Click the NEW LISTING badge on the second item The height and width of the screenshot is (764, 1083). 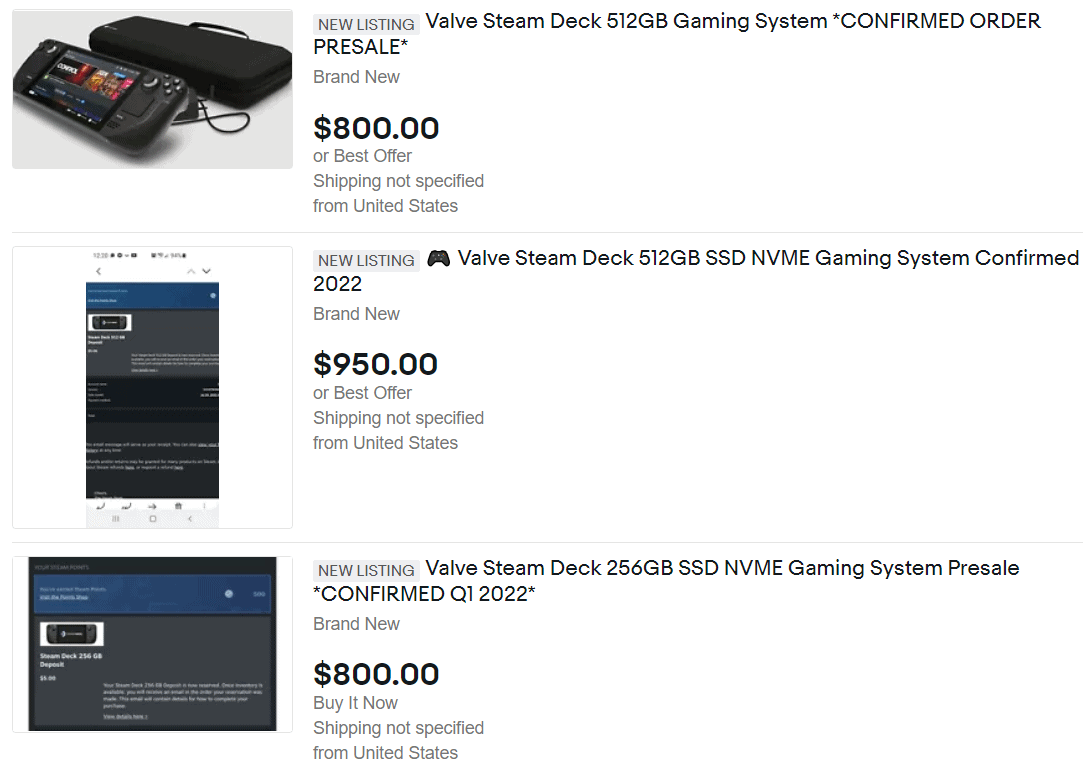[x=366, y=260]
